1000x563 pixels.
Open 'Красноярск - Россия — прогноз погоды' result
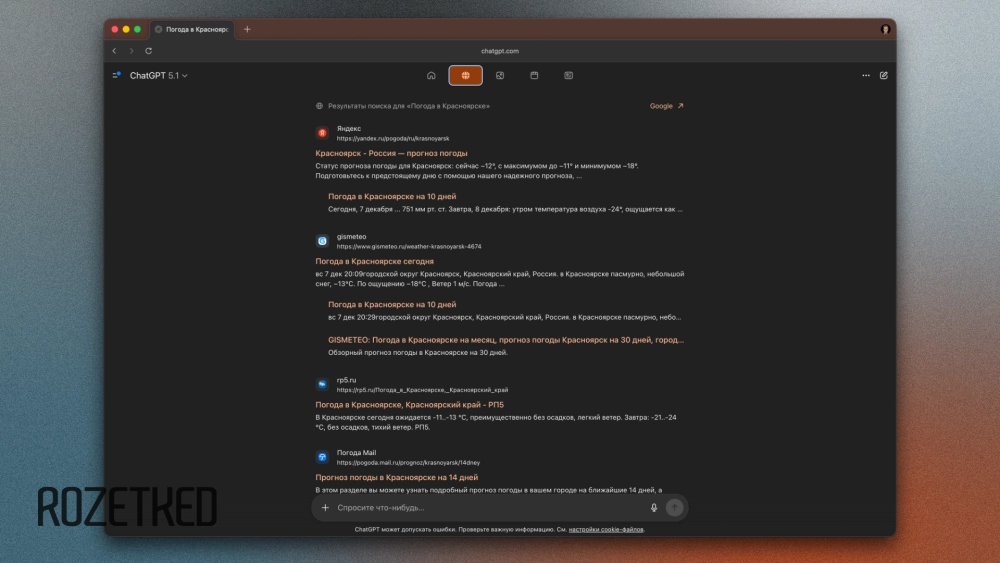(x=391, y=153)
